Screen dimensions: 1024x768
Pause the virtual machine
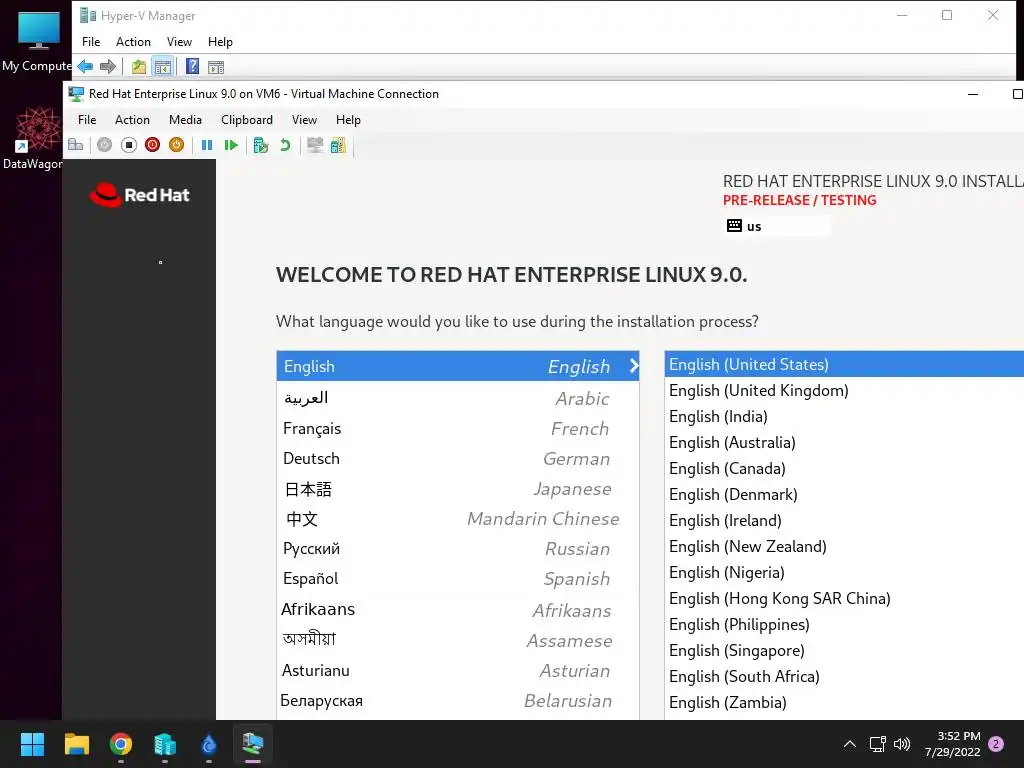click(x=207, y=145)
